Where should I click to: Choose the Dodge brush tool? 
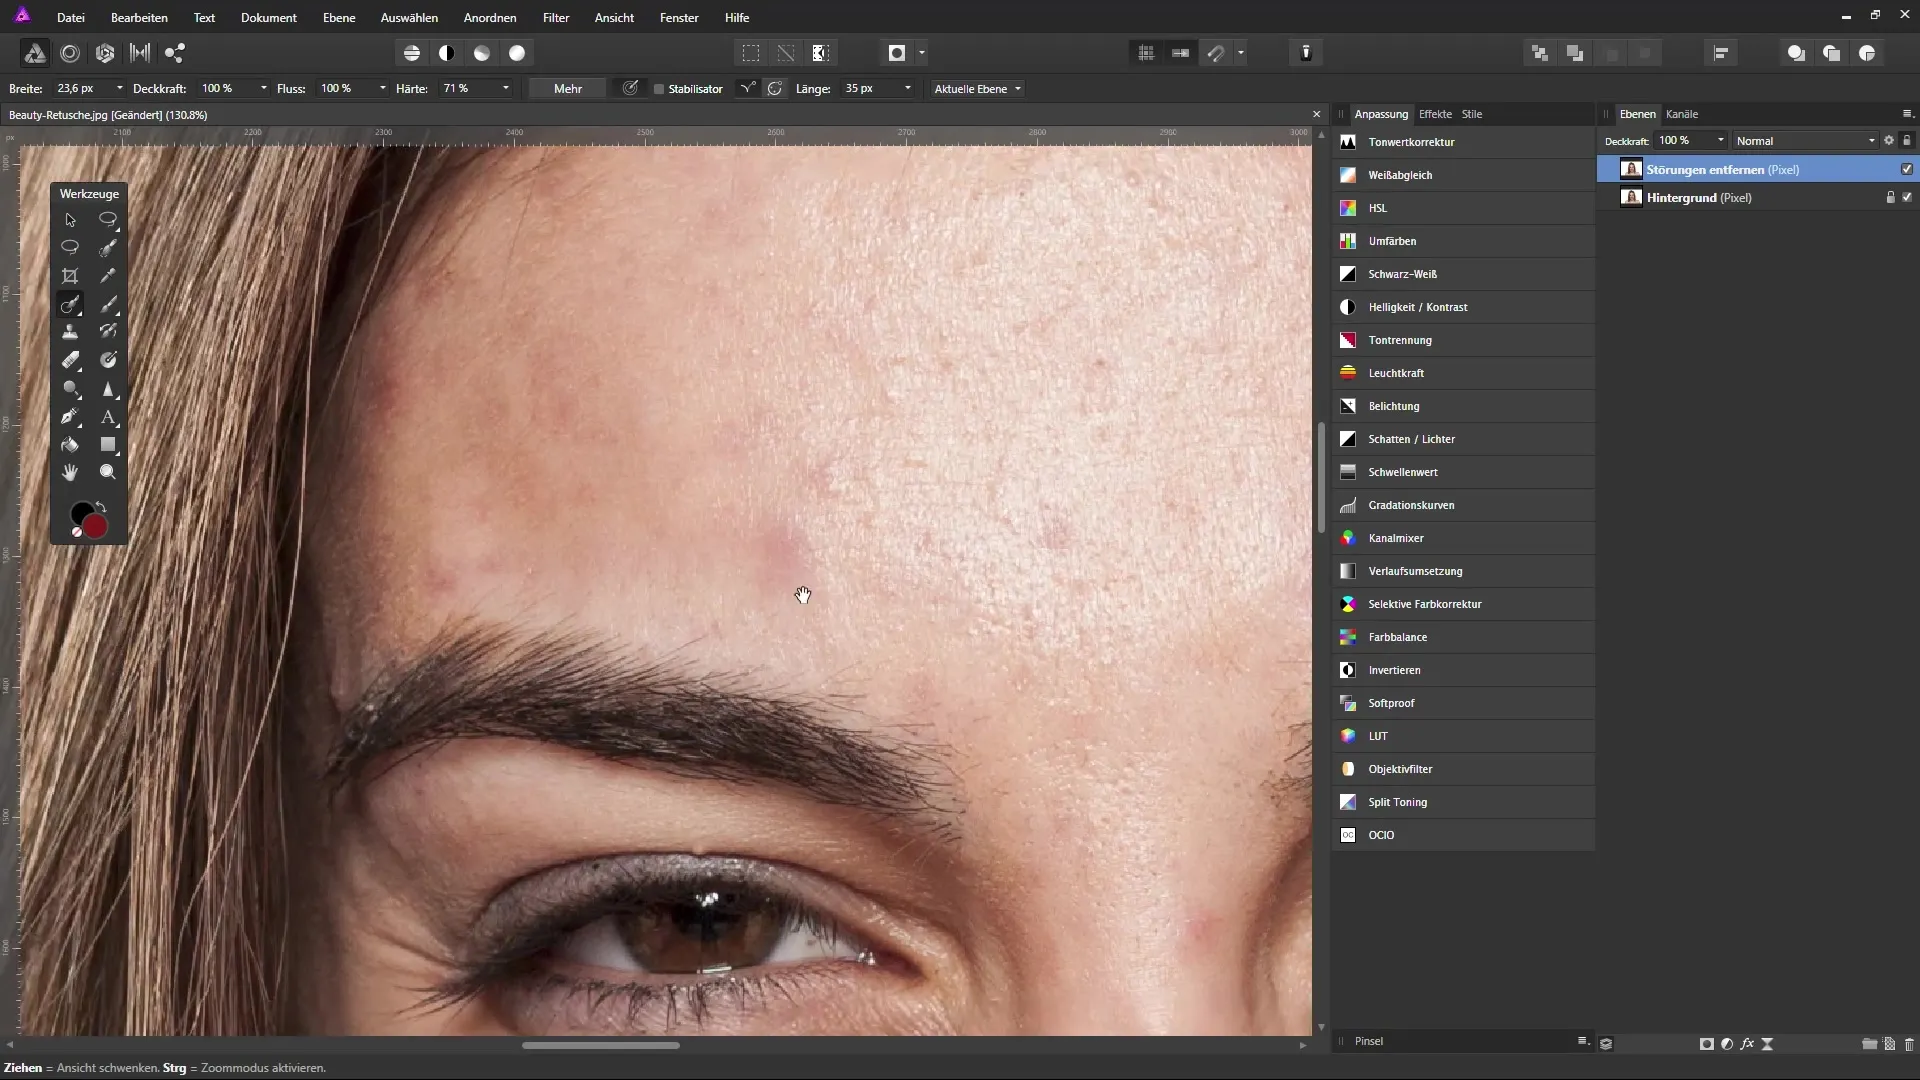70,389
